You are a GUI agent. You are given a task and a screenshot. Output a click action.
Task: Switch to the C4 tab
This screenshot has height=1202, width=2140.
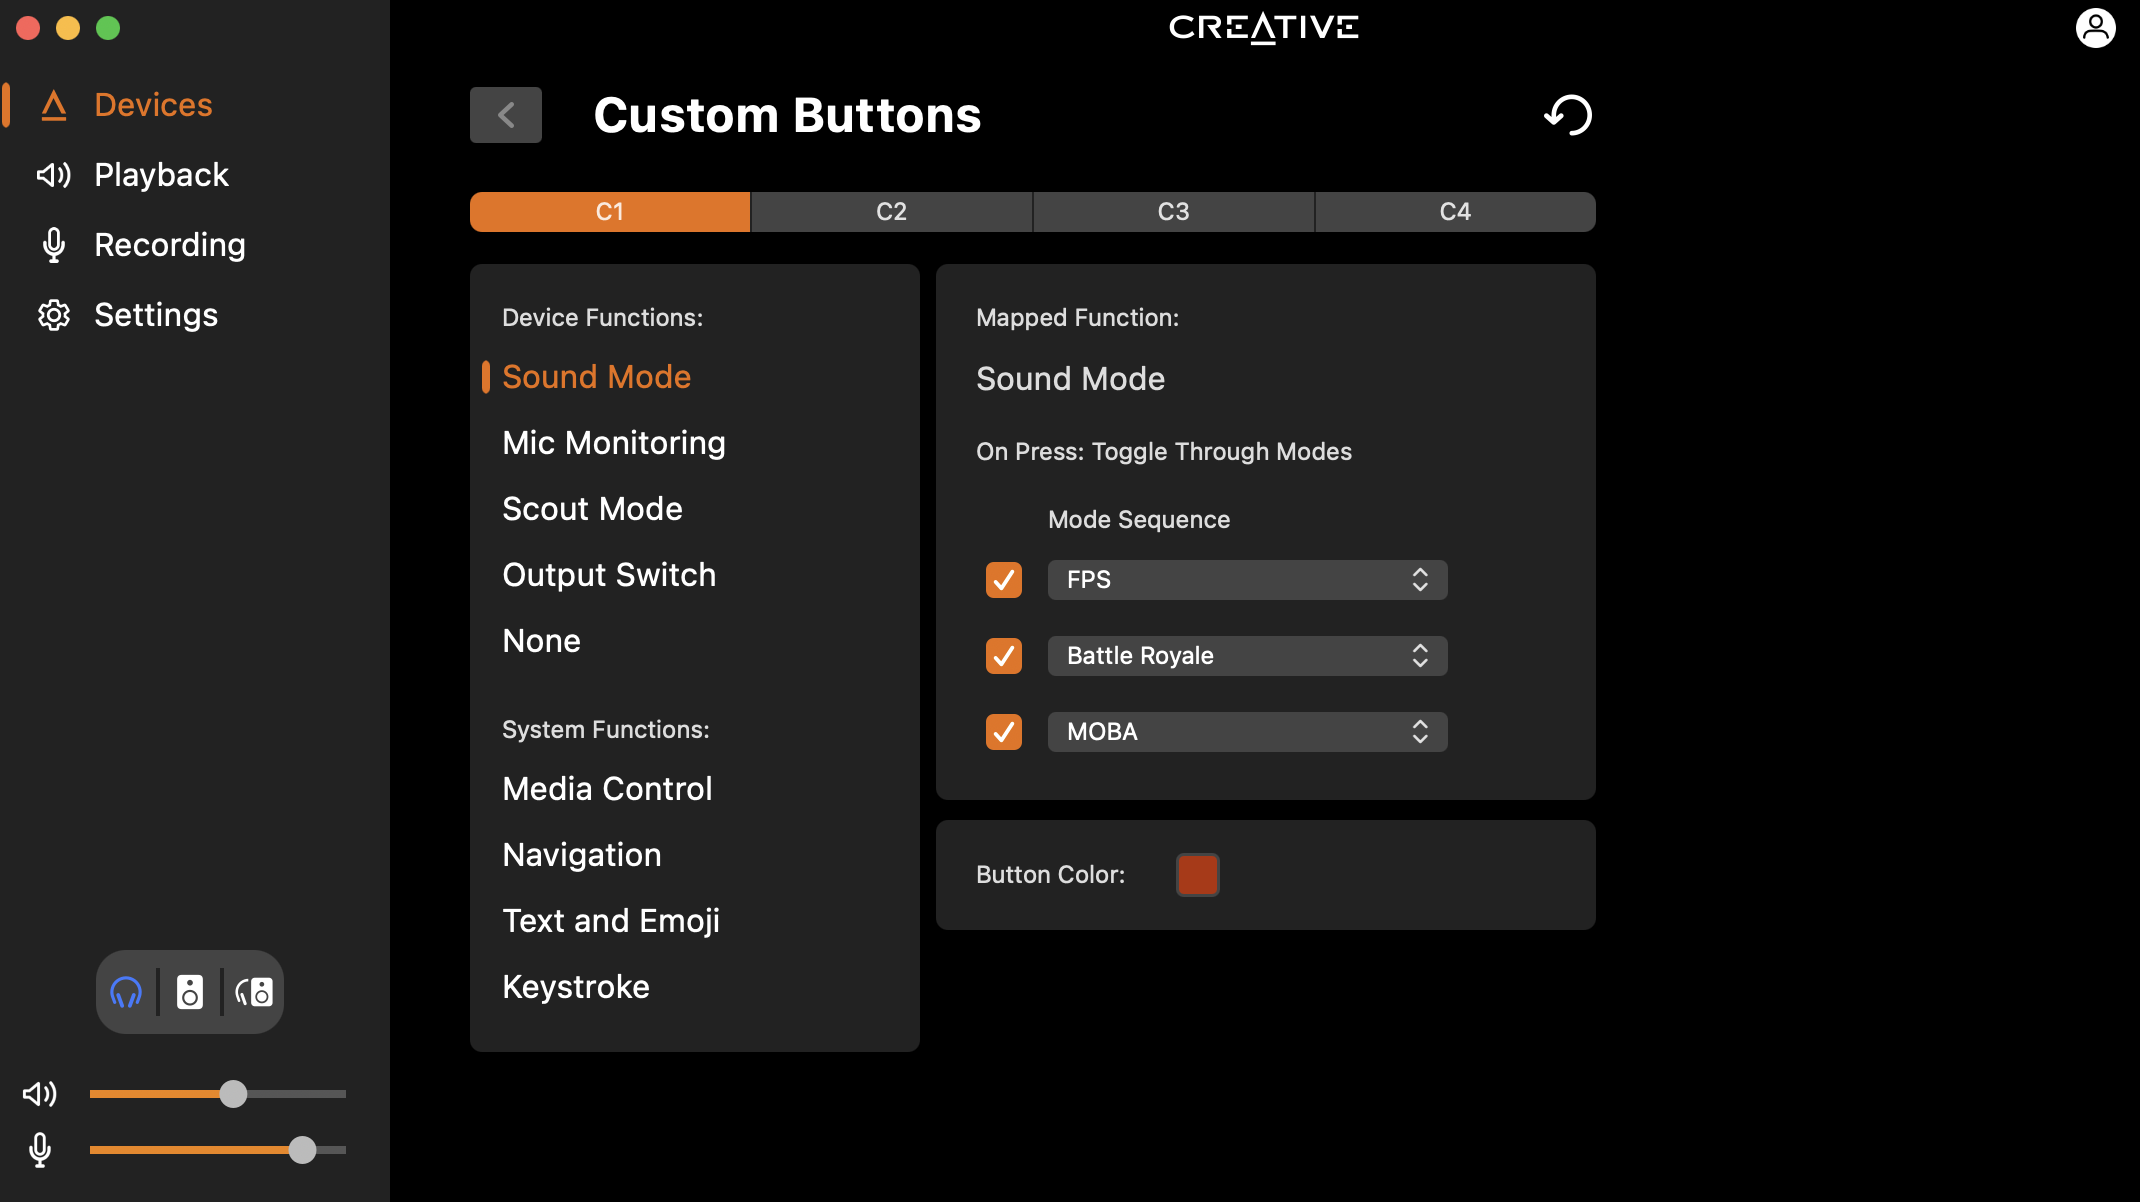pyautogui.click(x=1455, y=212)
